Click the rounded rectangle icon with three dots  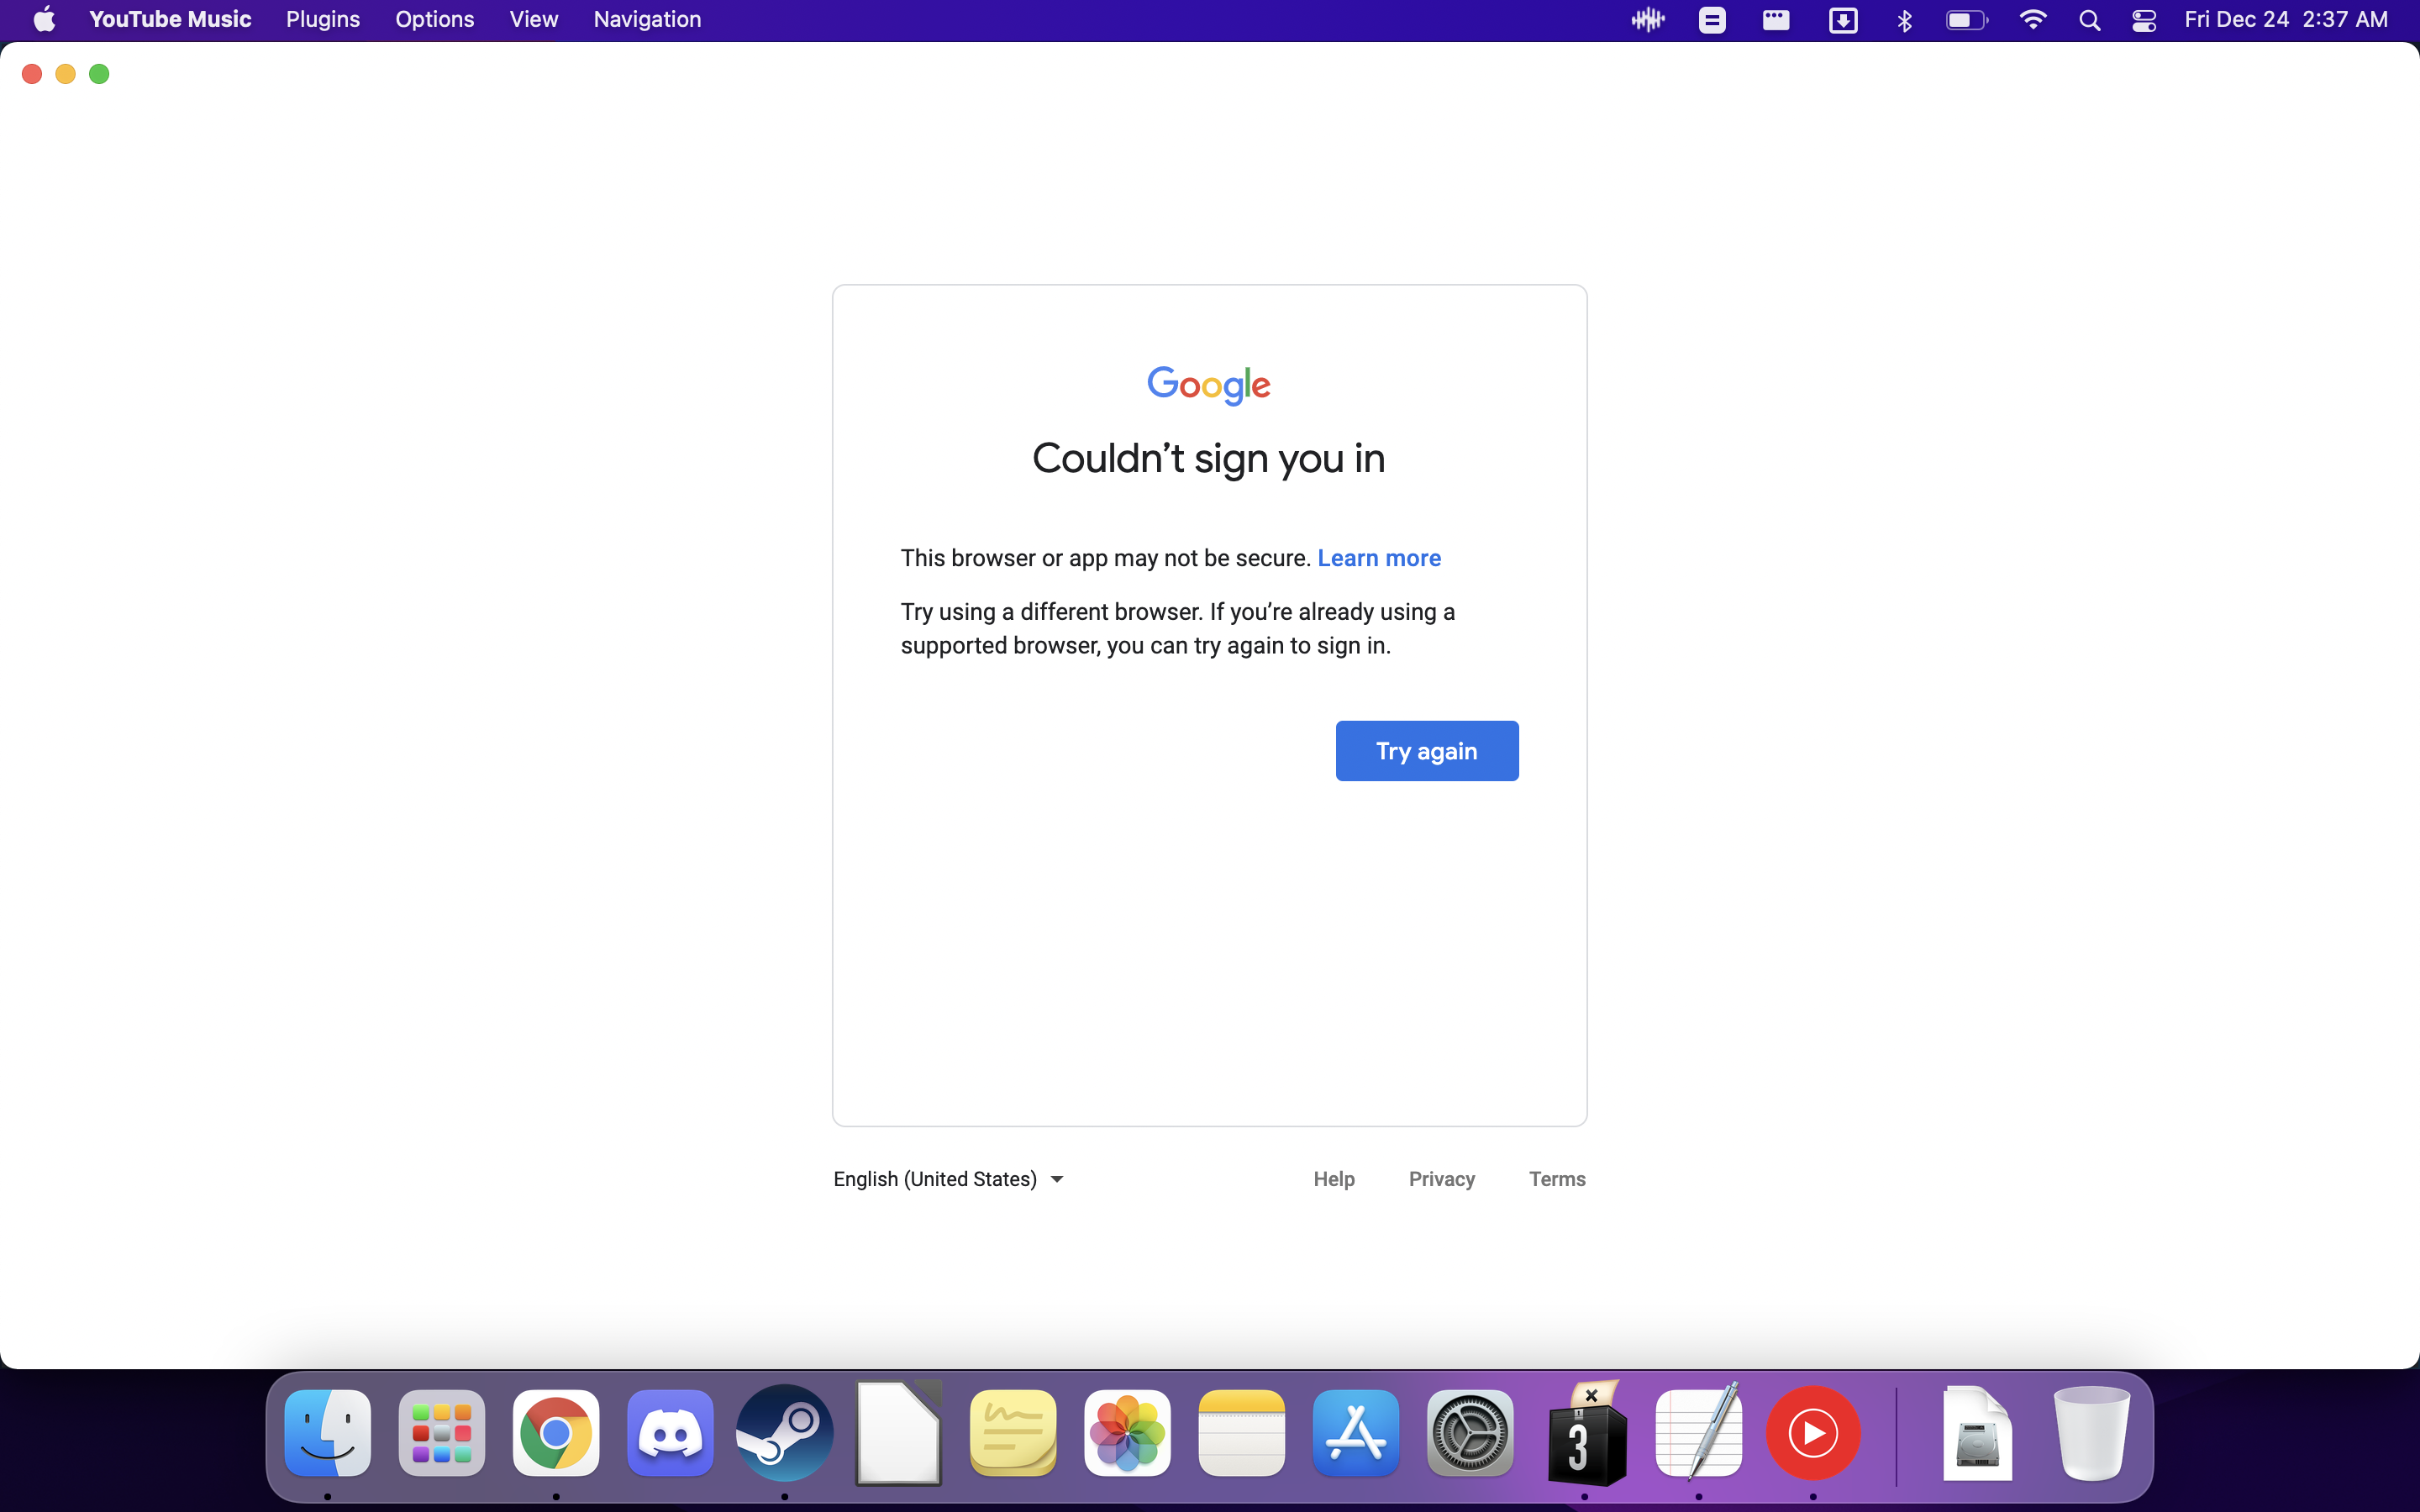coord(1776,19)
